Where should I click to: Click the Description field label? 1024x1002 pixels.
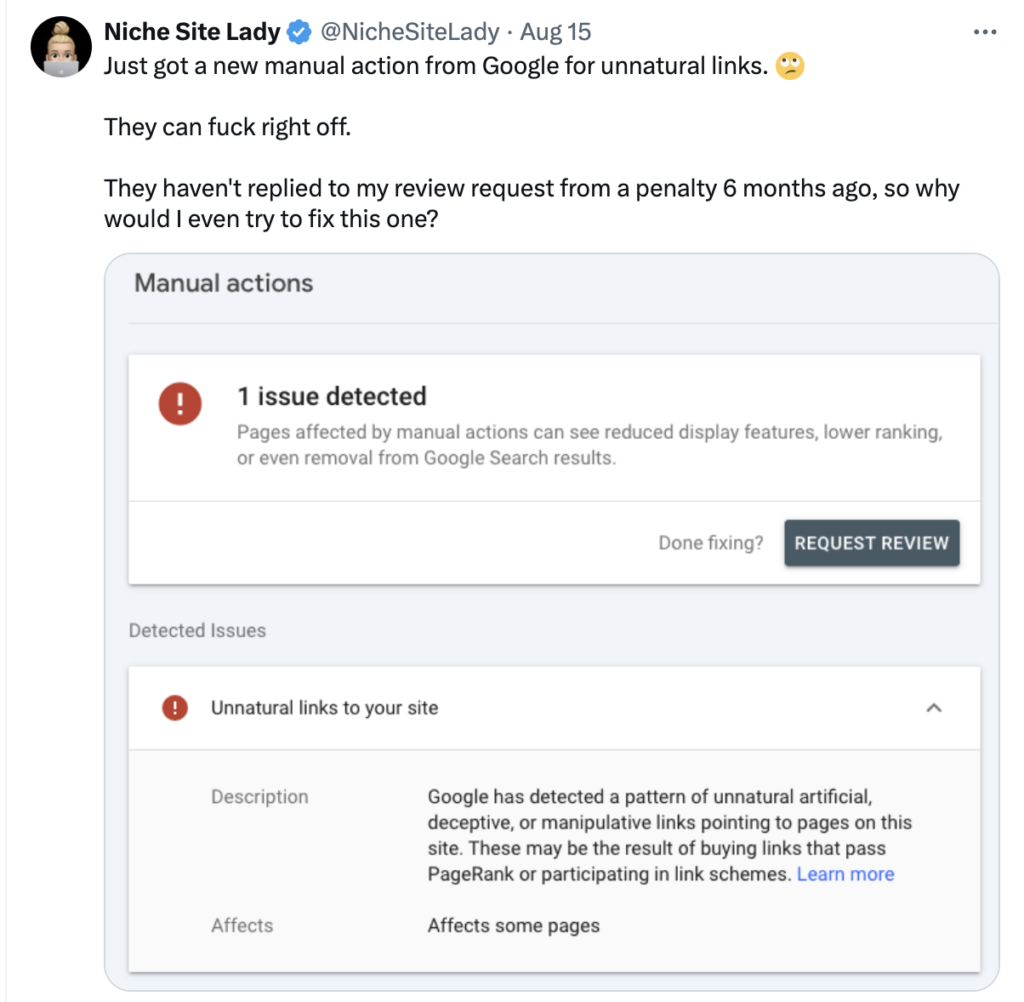pos(260,797)
